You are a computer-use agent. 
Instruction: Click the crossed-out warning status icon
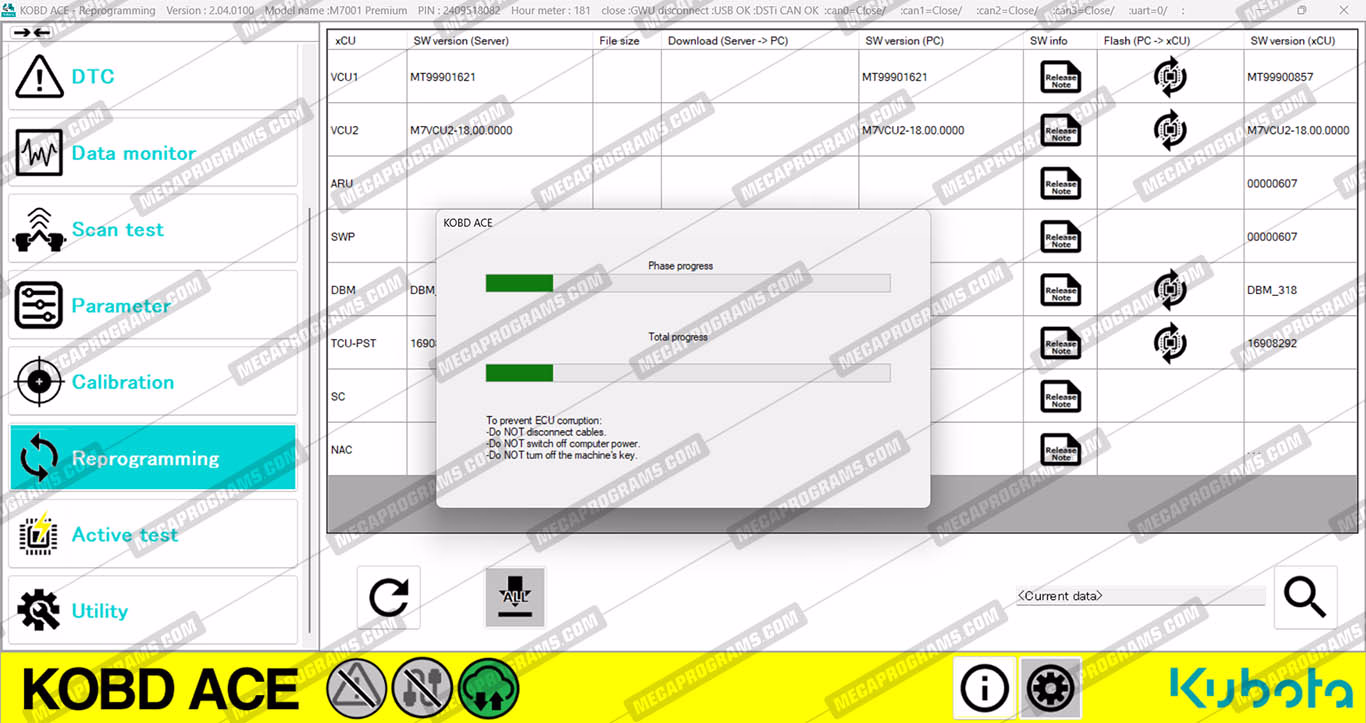(x=357, y=688)
